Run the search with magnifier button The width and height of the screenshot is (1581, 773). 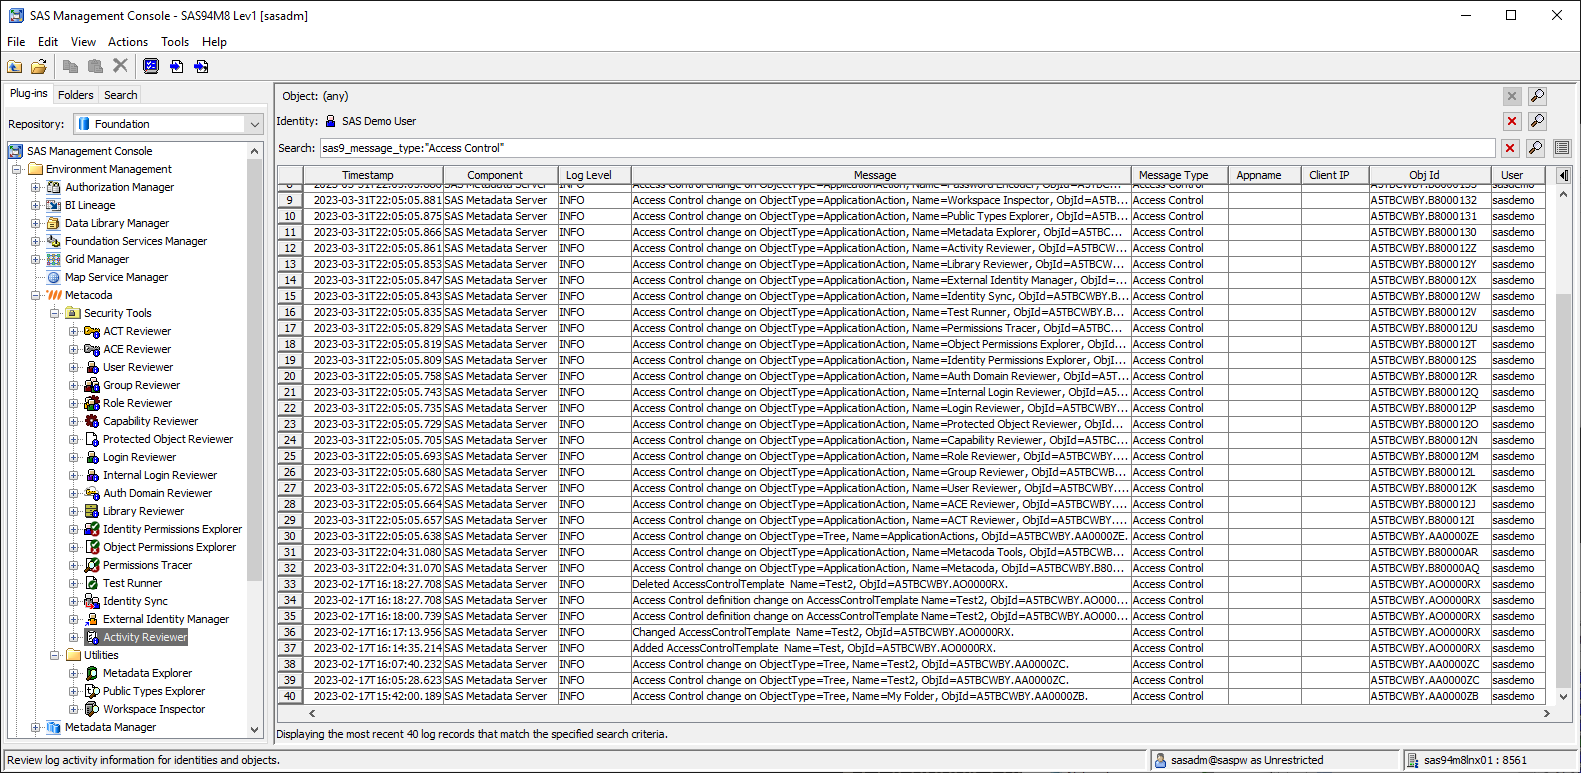click(1535, 148)
